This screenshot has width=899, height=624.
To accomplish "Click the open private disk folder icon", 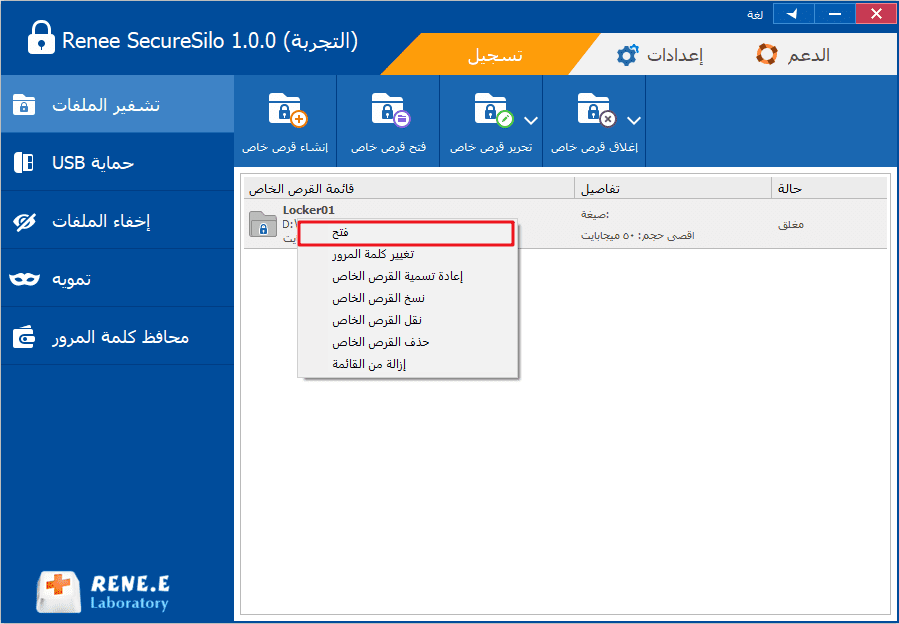I will (391, 110).
